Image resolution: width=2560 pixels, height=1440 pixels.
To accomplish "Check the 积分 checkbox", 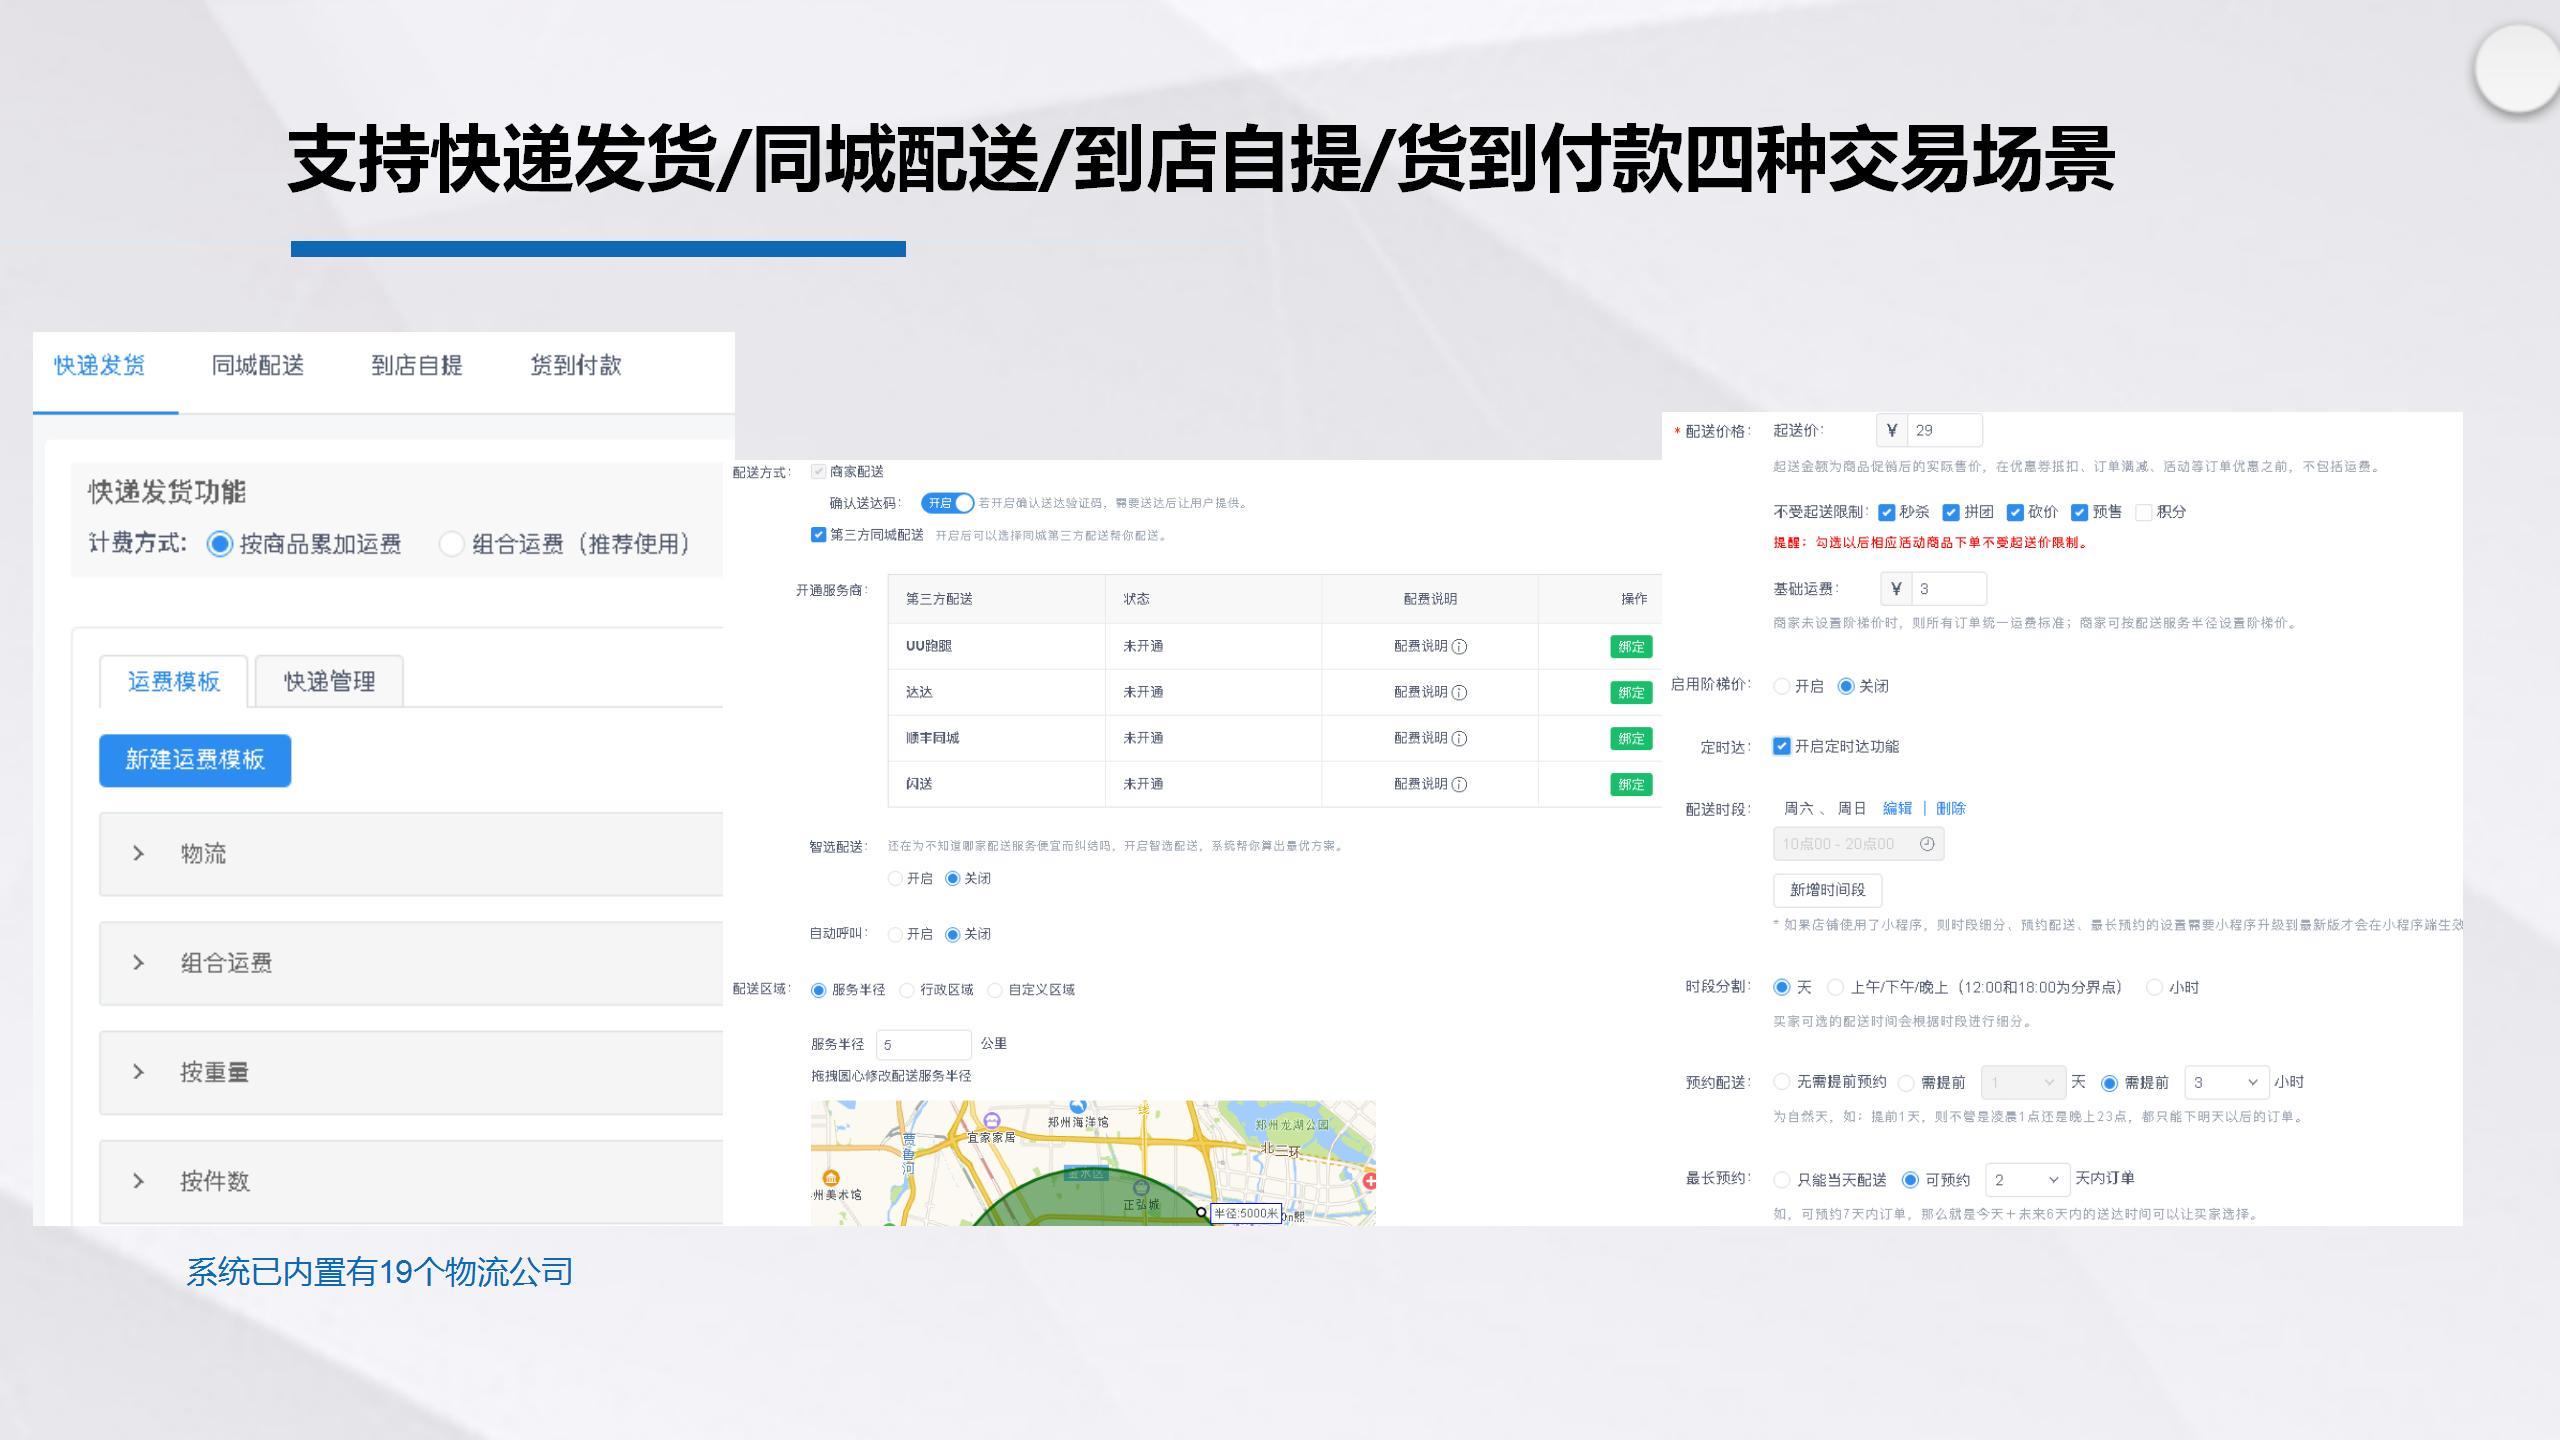I will click(2143, 513).
